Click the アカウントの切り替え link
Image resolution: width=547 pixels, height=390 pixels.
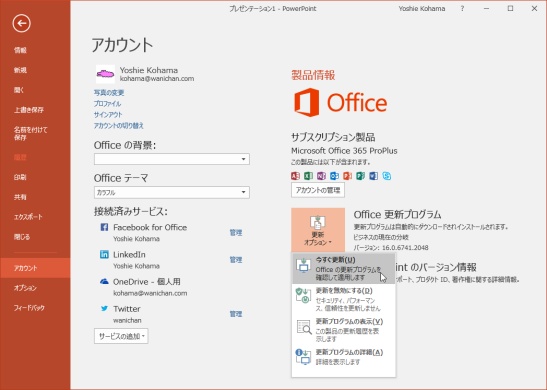(119, 125)
